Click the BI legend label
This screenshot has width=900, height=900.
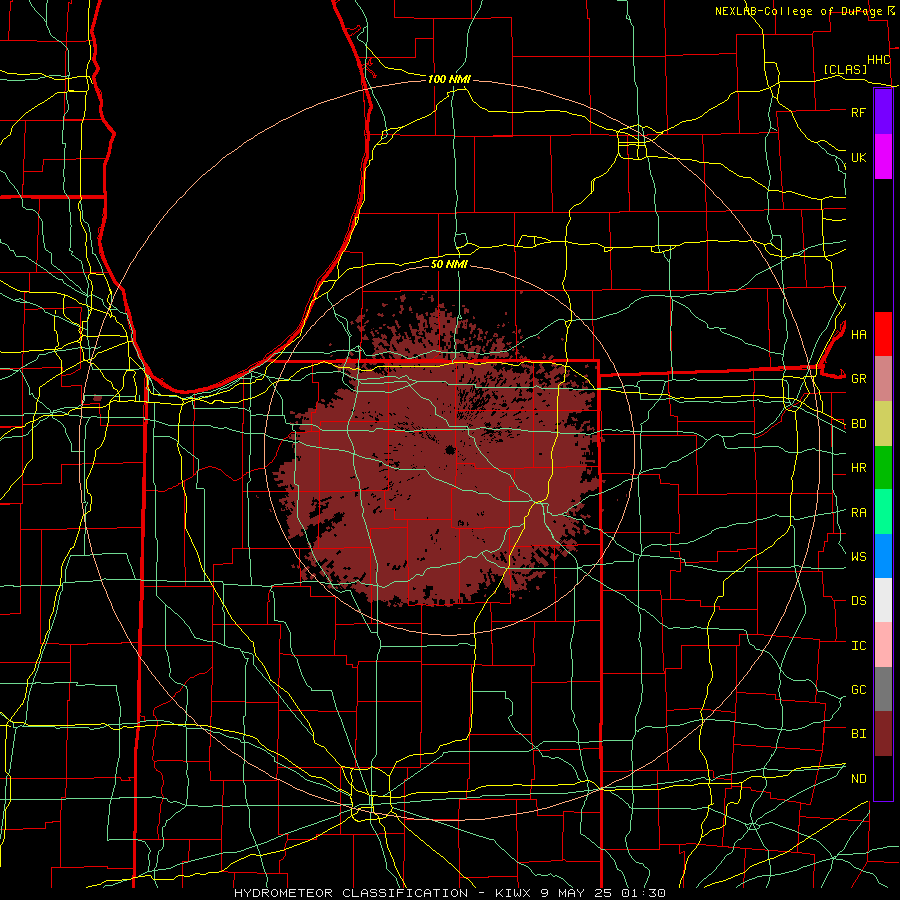[x=858, y=734]
